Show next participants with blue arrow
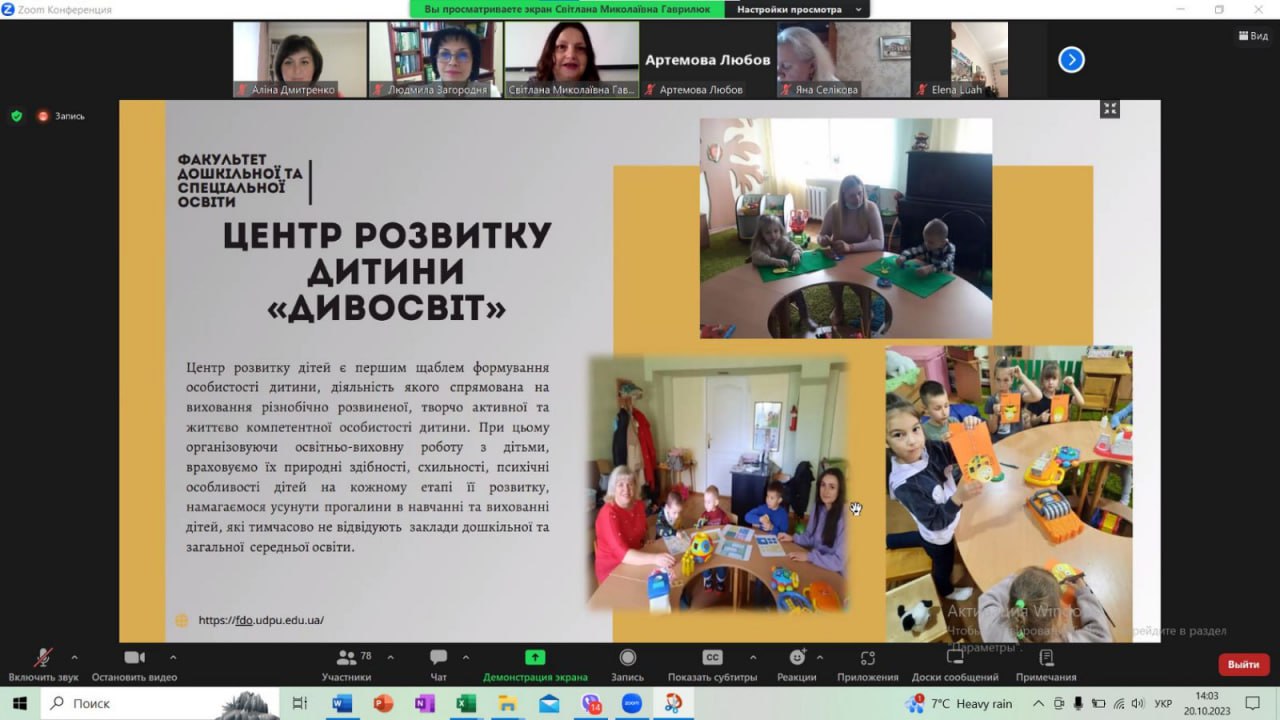Image resolution: width=1280 pixels, height=720 pixels. click(1071, 60)
